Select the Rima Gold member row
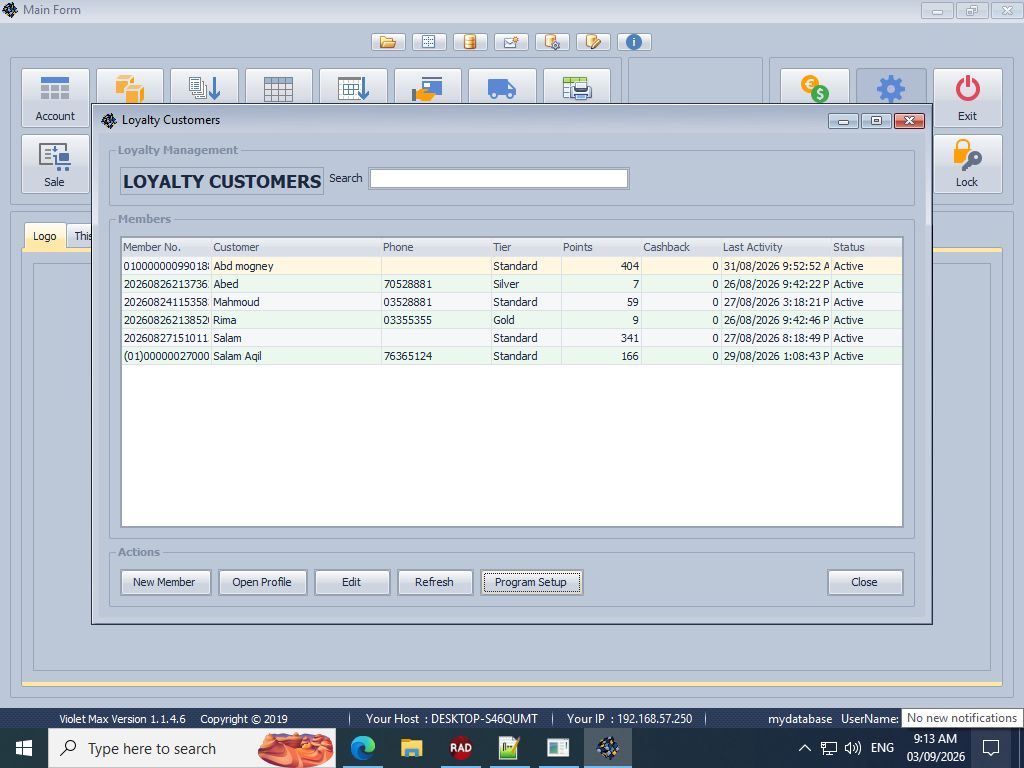Viewport: 1024px width, 768px height. tap(512, 320)
